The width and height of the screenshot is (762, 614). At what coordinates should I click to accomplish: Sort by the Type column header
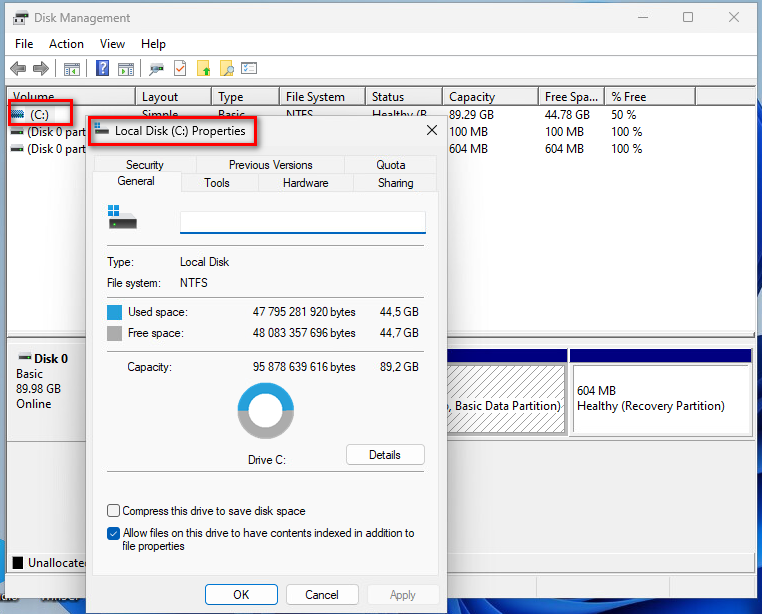tap(245, 97)
